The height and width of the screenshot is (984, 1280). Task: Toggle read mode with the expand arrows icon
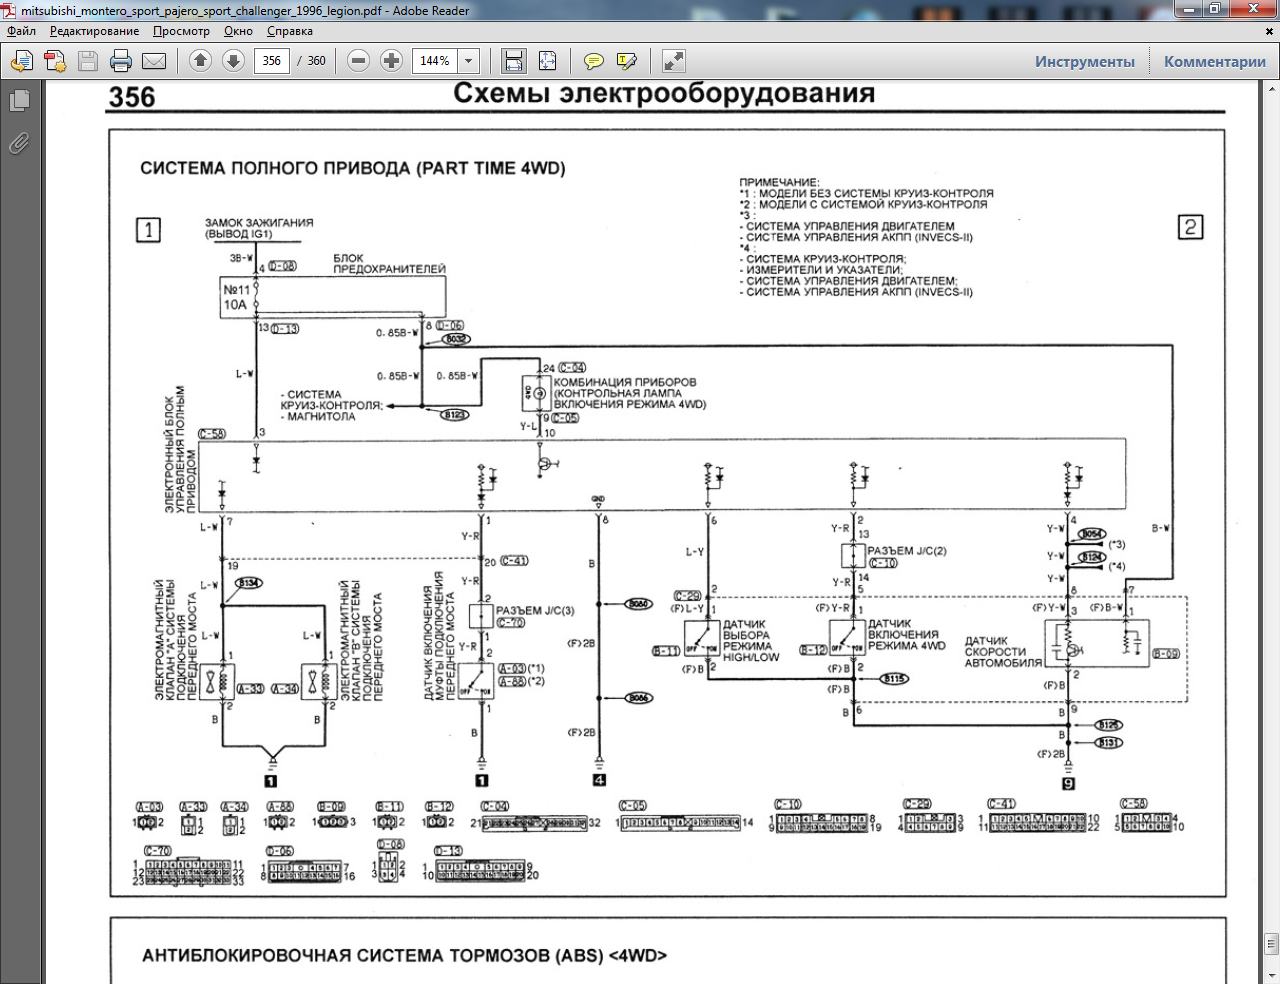674,61
